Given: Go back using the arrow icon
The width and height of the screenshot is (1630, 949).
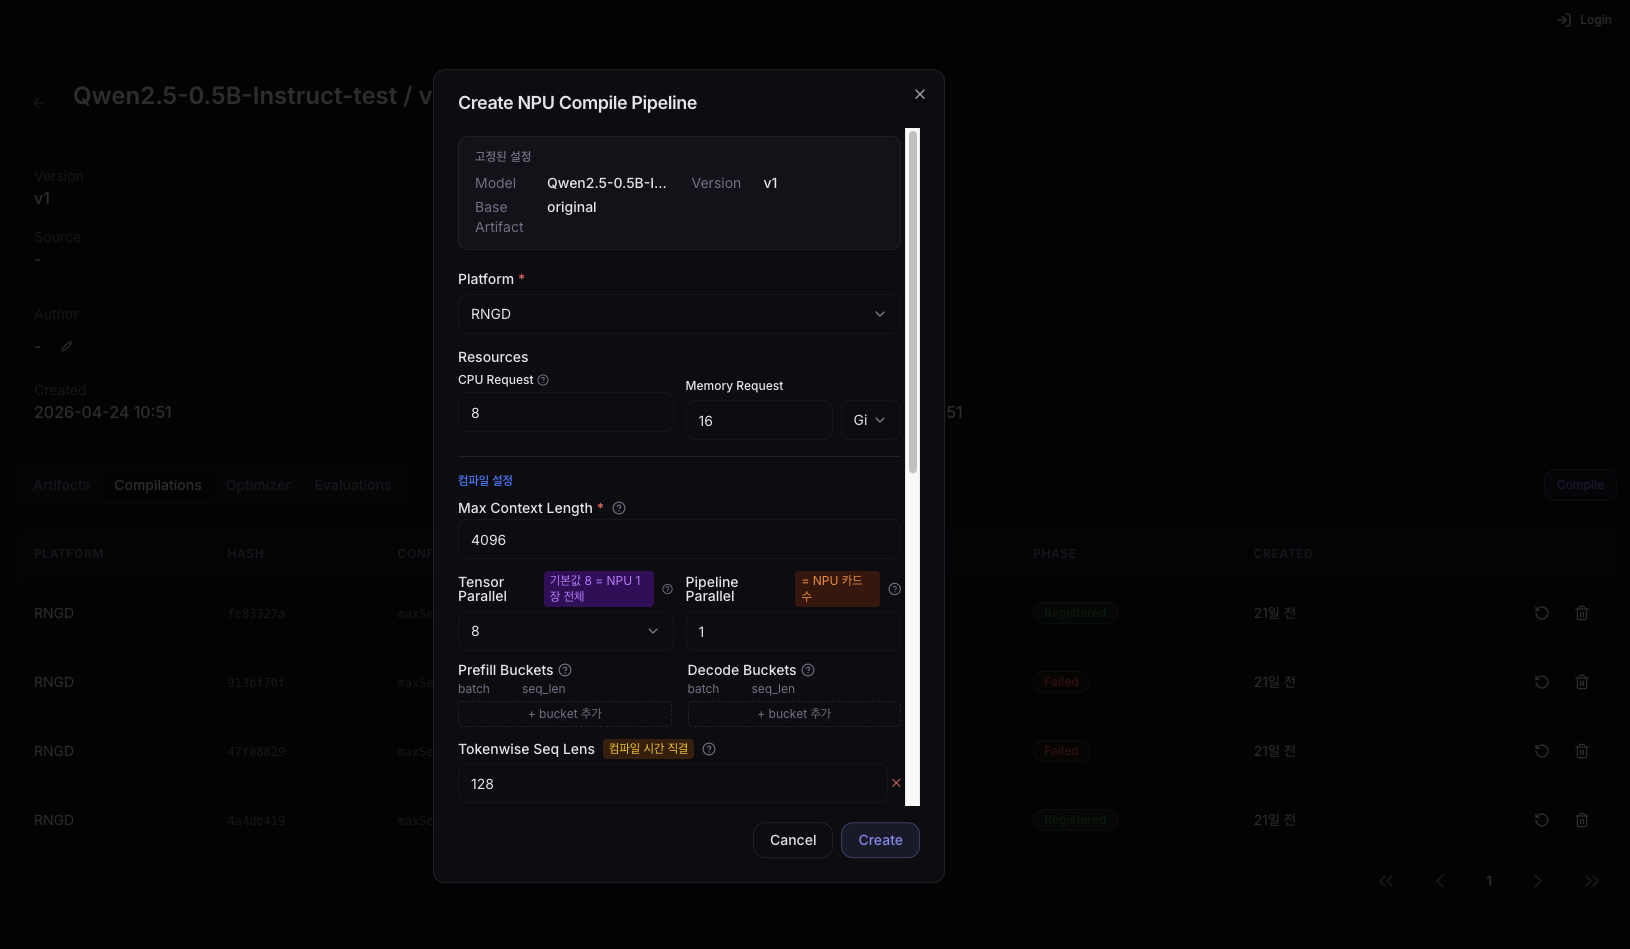Looking at the screenshot, I should 40,103.
